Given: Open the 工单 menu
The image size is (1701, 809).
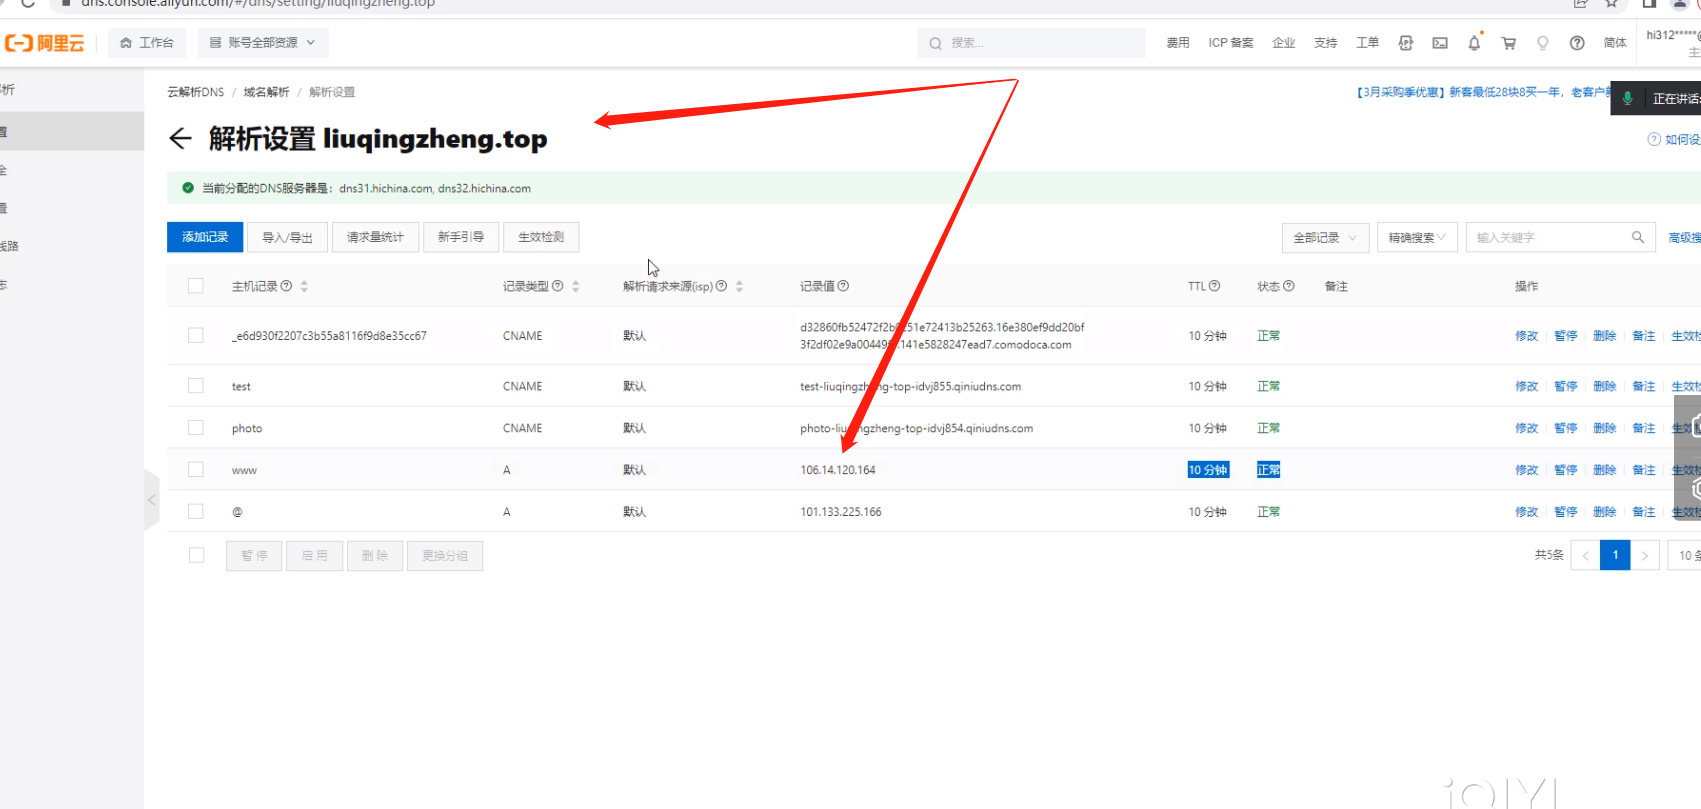Looking at the screenshot, I should tap(1368, 43).
